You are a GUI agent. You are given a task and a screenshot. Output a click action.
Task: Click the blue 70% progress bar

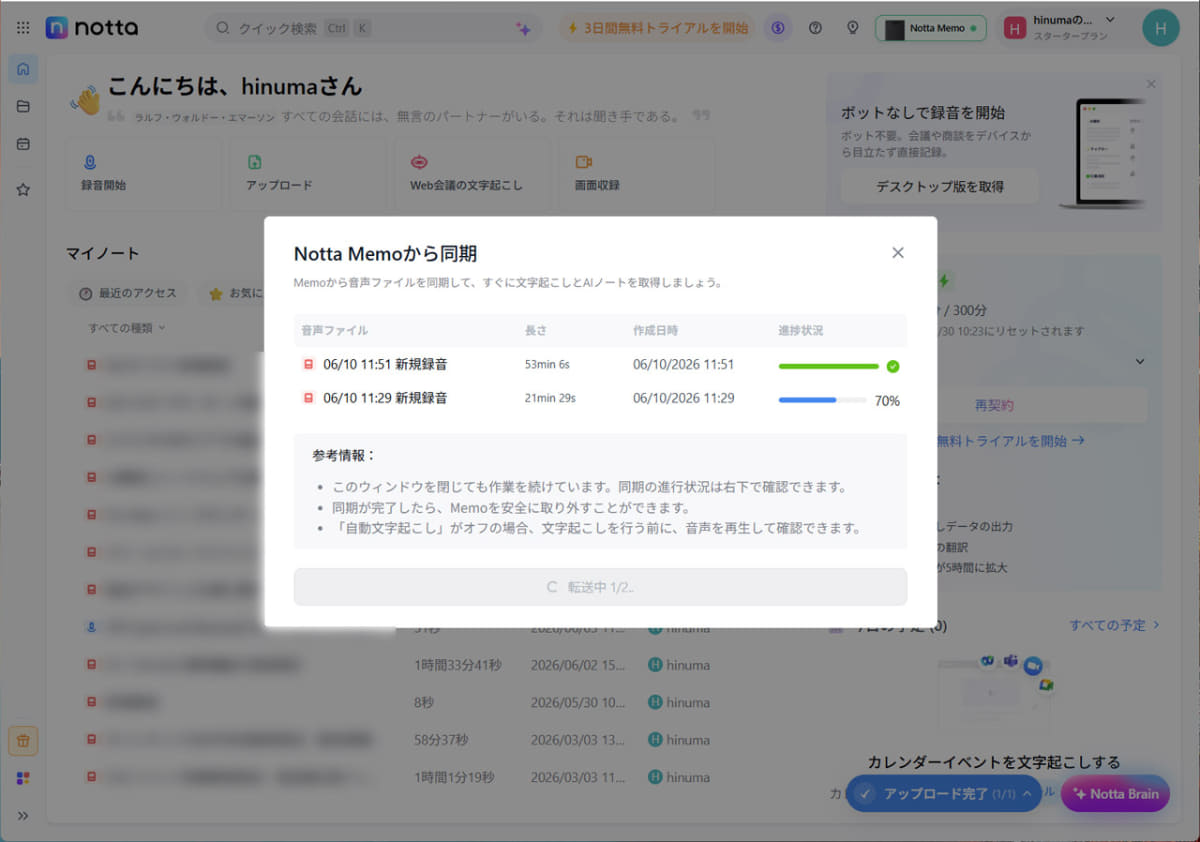tap(823, 400)
